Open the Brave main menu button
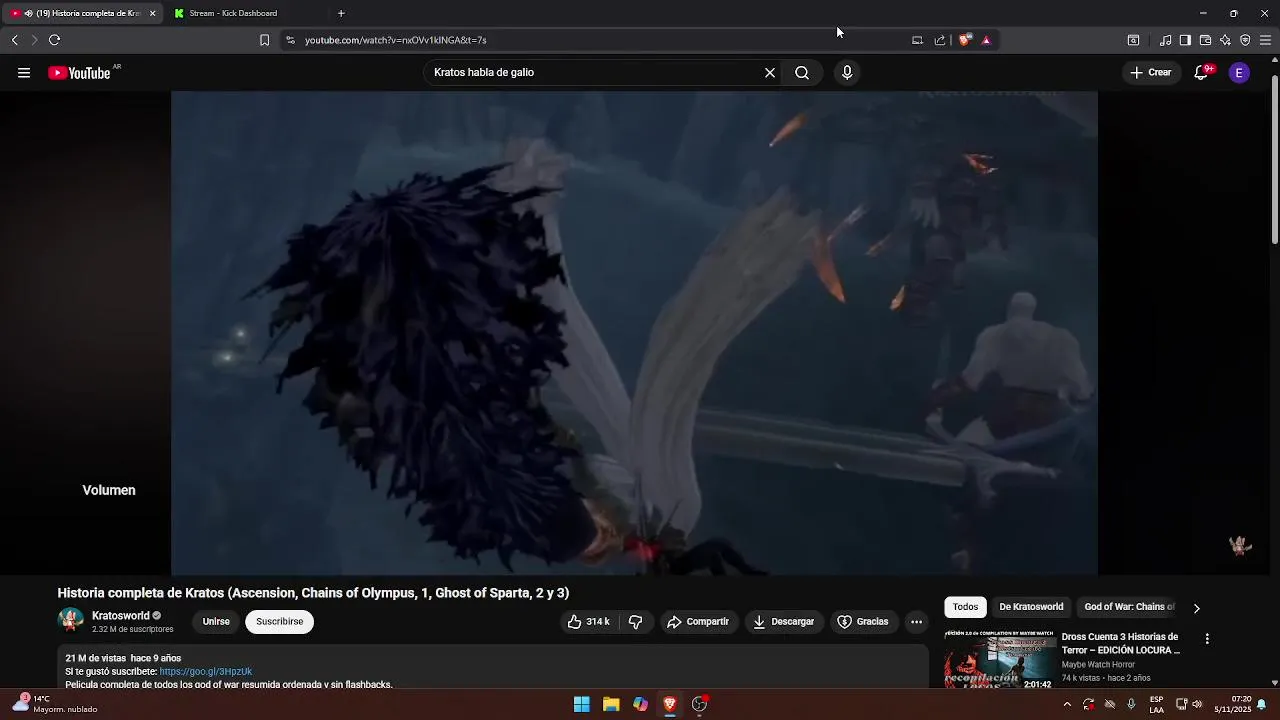 pos(1265,40)
